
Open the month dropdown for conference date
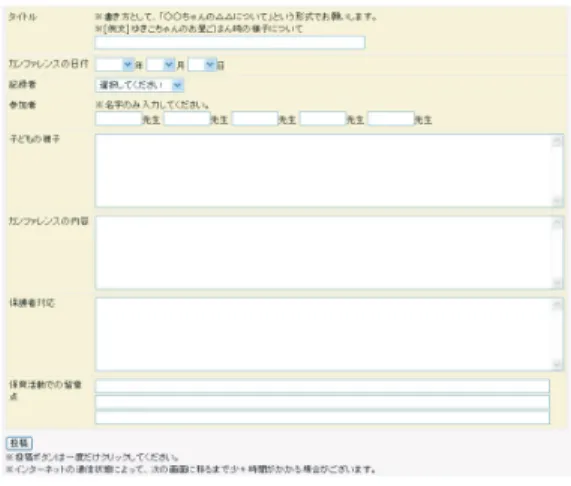tap(161, 65)
